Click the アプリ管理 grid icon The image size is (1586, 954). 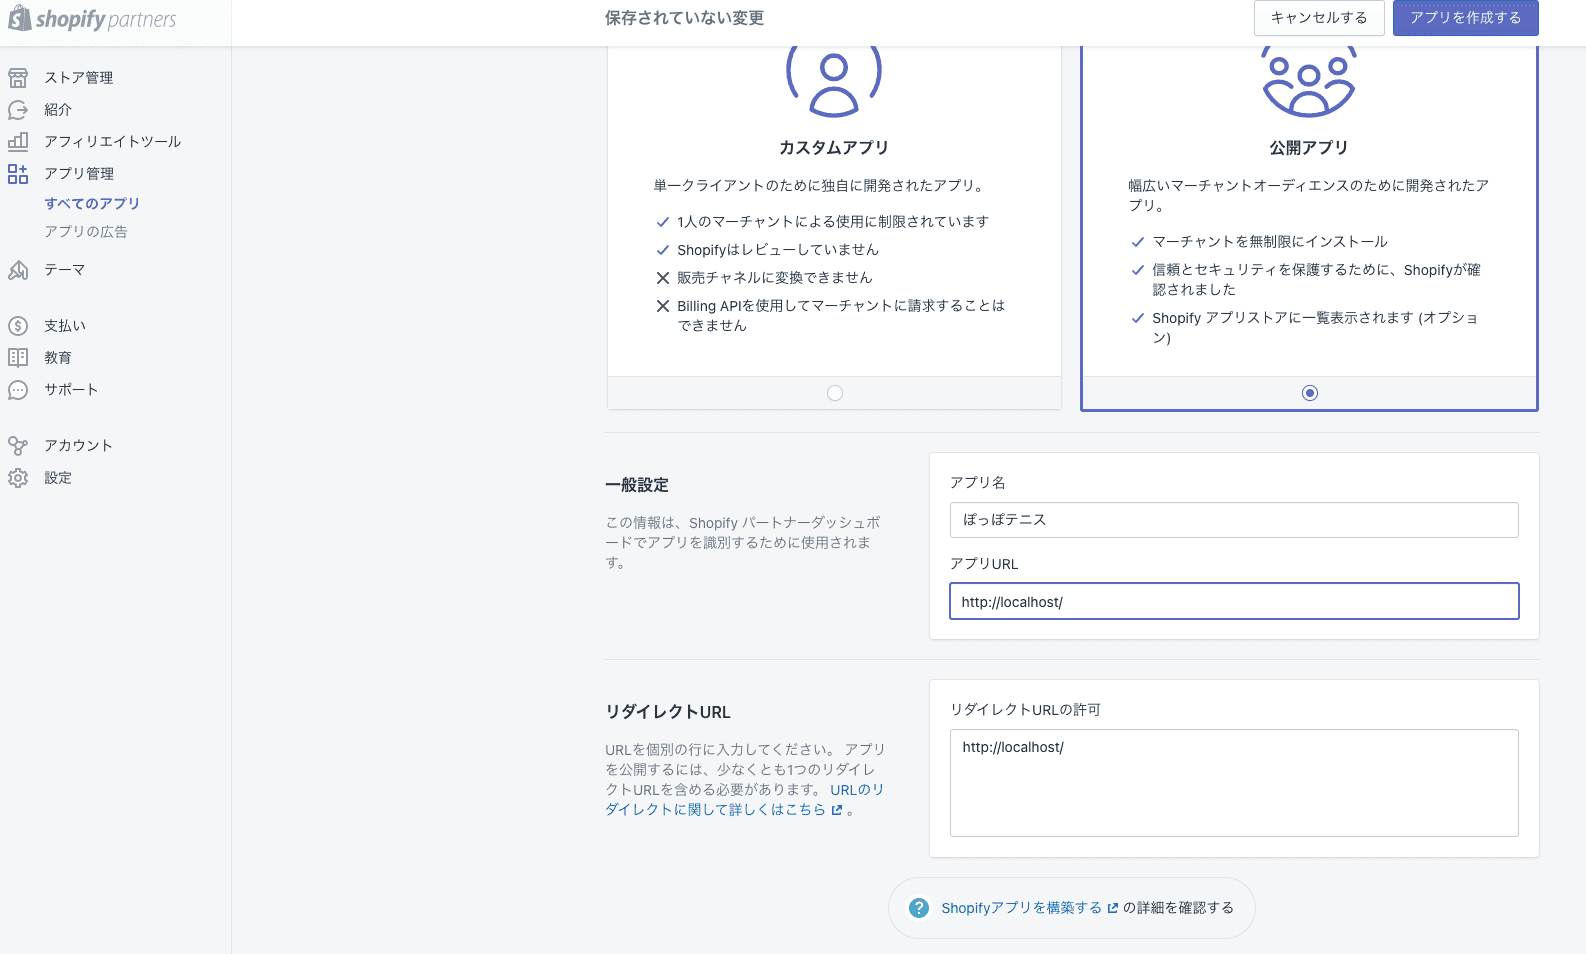(x=18, y=173)
